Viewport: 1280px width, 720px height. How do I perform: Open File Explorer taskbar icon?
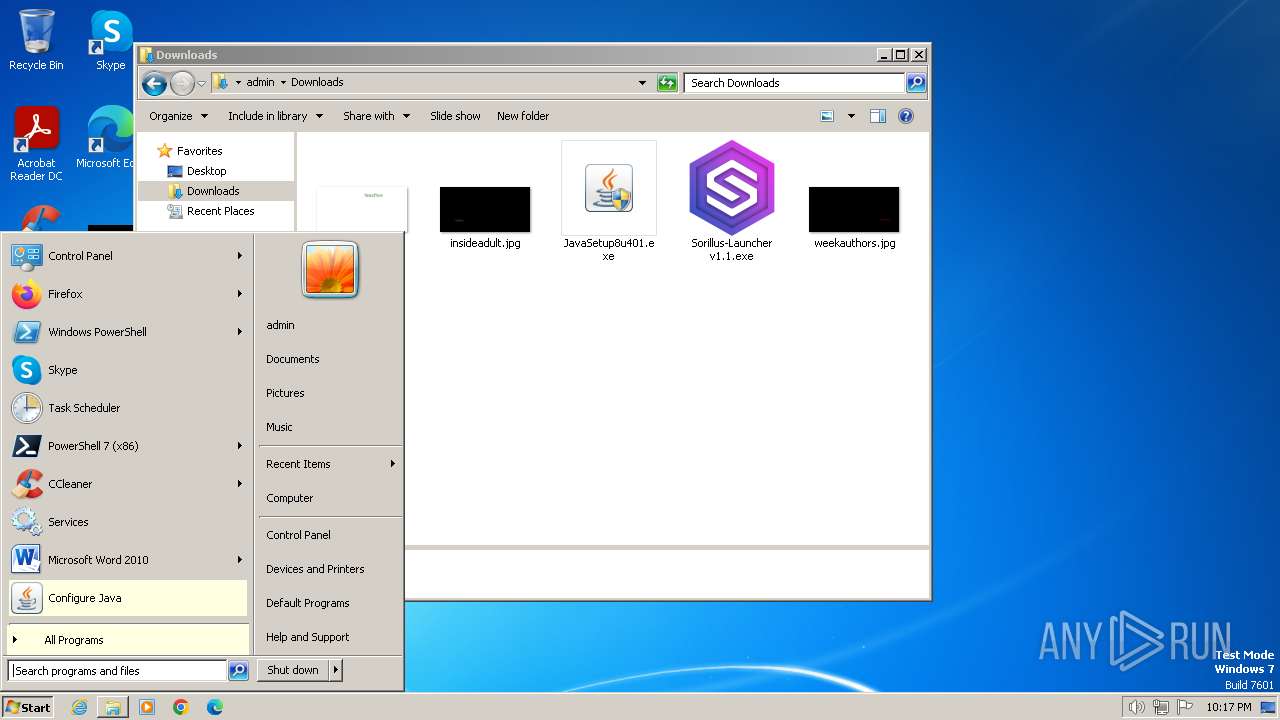(x=113, y=707)
